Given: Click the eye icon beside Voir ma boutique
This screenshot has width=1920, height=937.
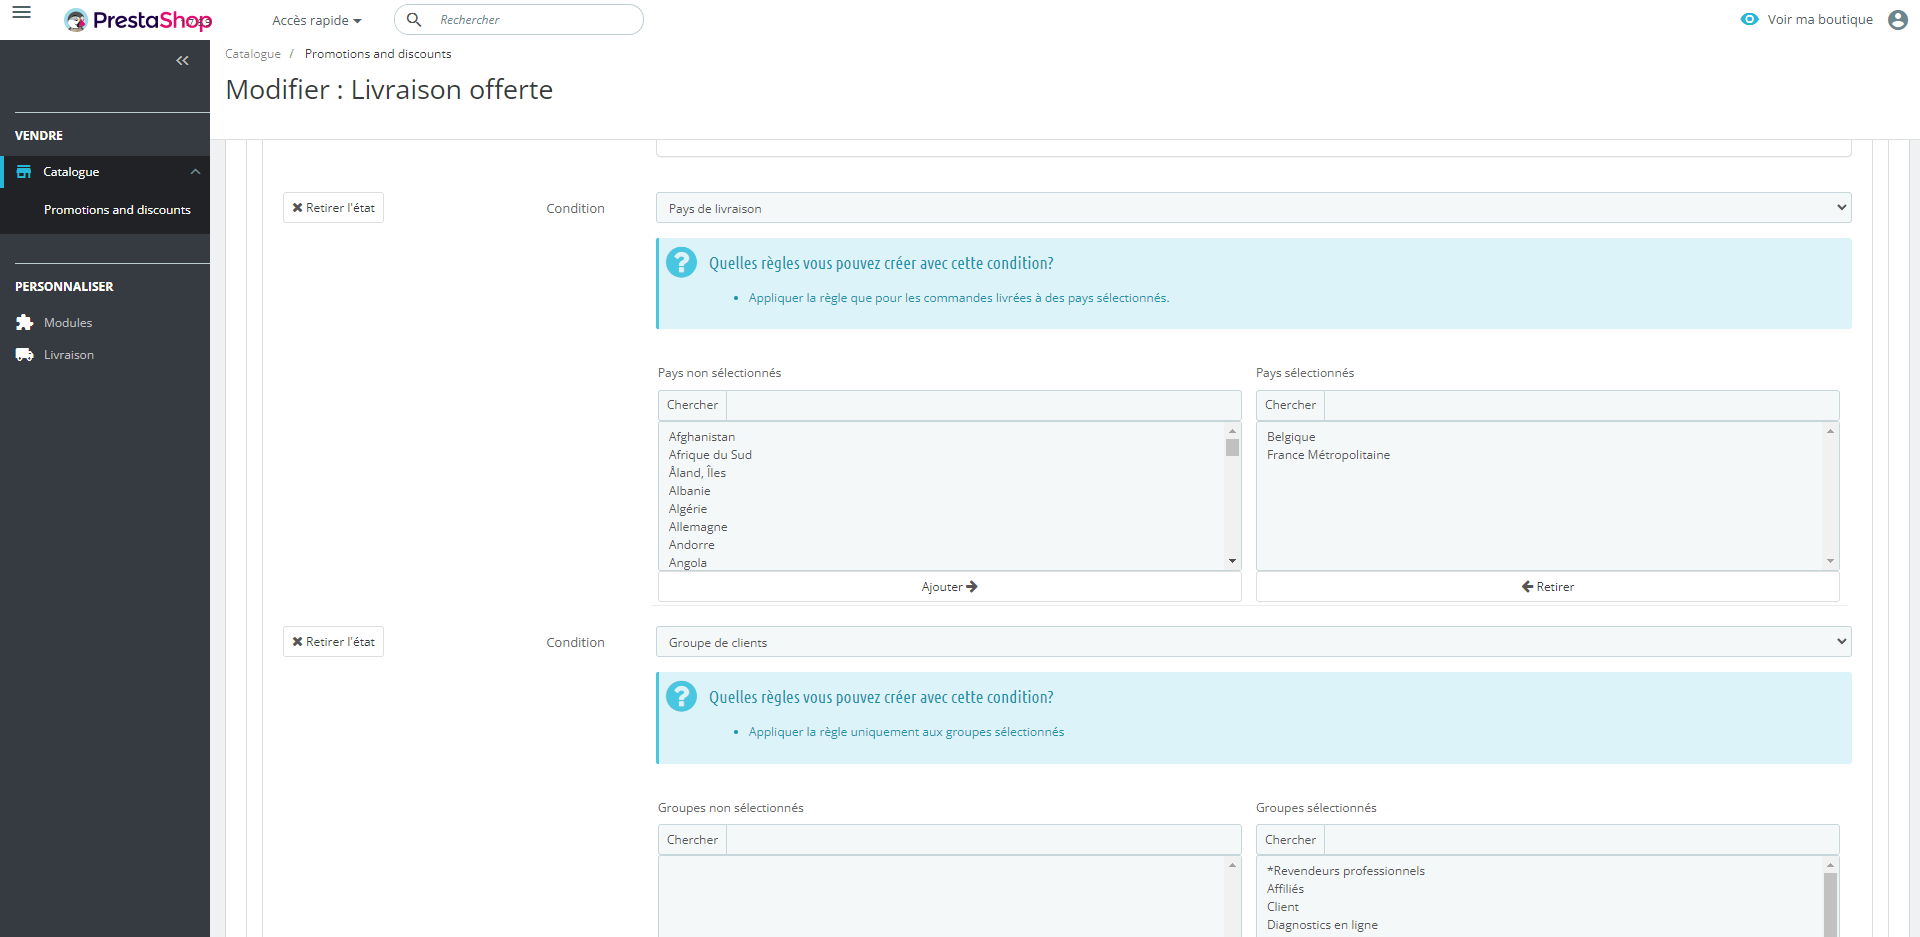Looking at the screenshot, I should coord(1749,20).
